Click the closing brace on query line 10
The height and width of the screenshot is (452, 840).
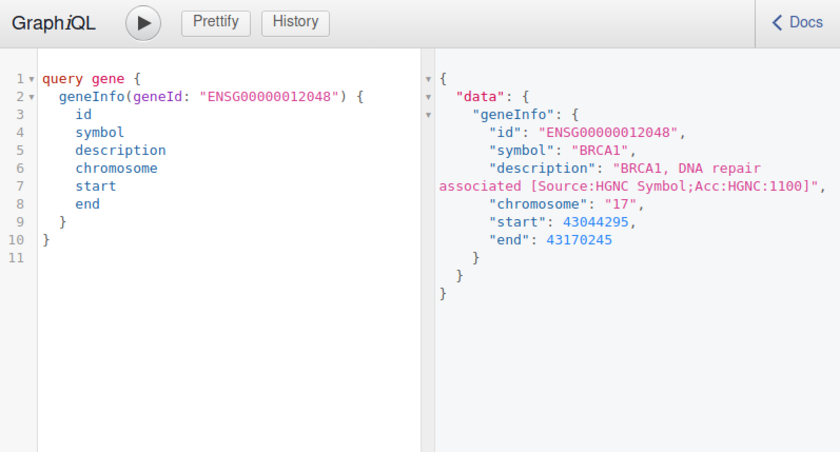coord(46,240)
